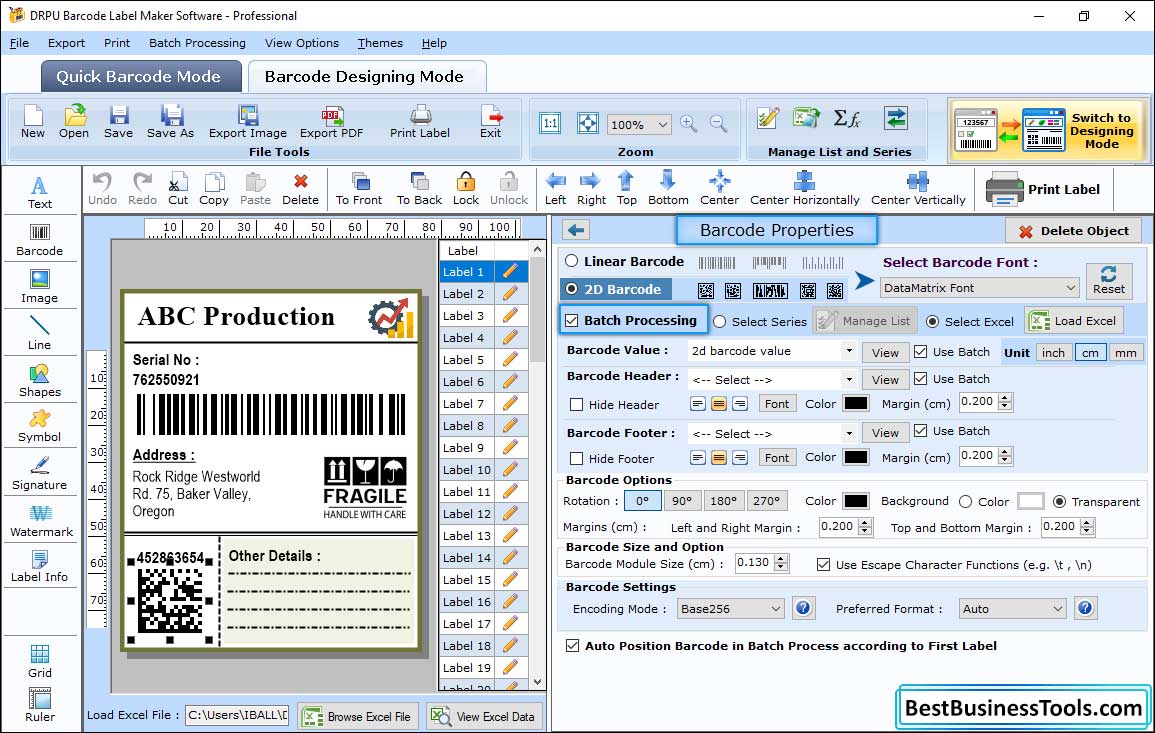1155x733 pixels.
Task: Click the 1:1 actual size icon
Action: click(x=550, y=124)
